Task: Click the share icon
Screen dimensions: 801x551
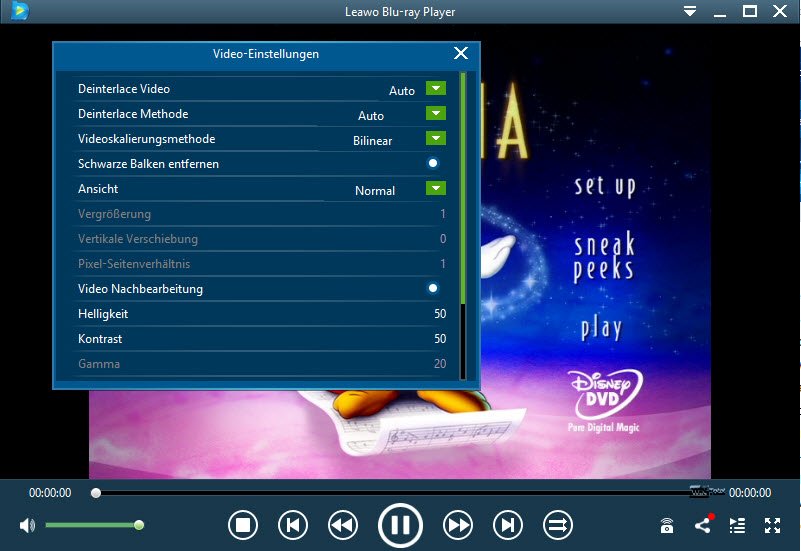Action: 703,524
